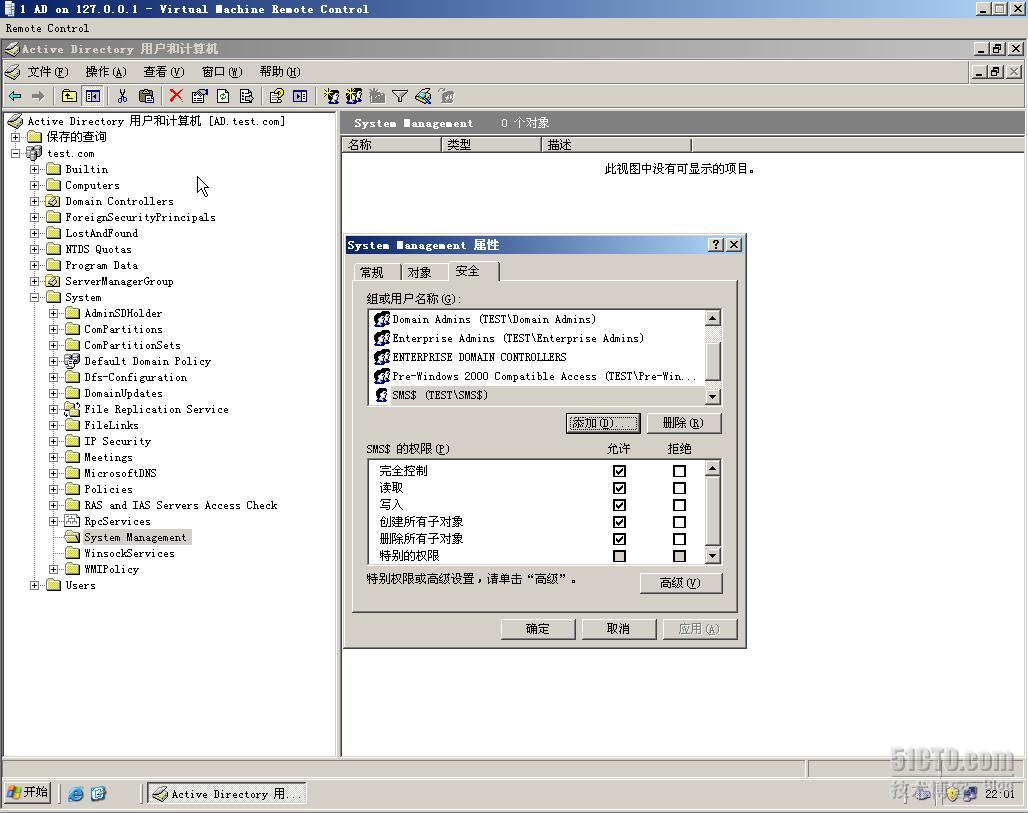Check Deny for 读取 permission
The image size is (1028, 813).
pyautogui.click(x=679, y=488)
